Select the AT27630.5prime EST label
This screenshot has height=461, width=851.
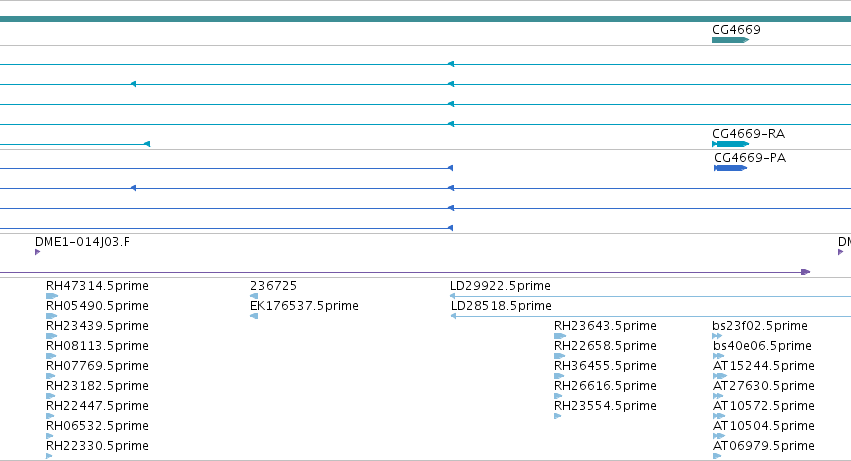click(x=764, y=386)
